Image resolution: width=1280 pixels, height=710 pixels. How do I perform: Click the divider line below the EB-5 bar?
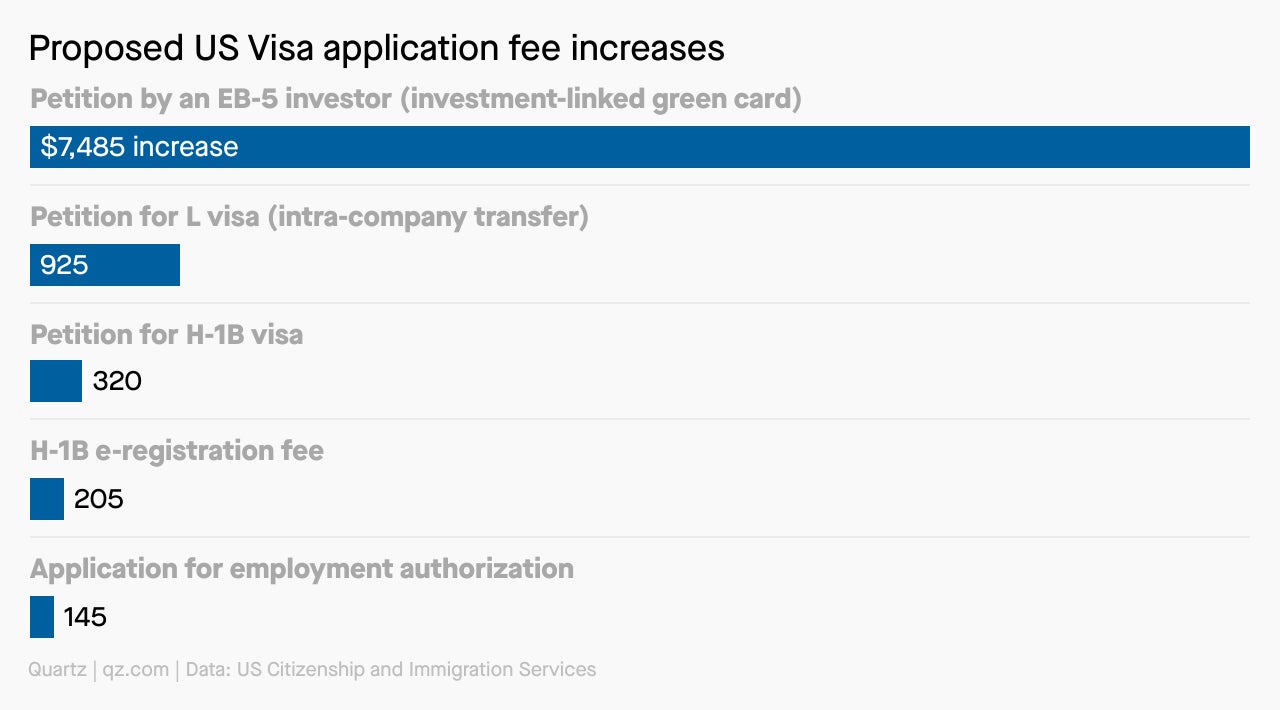coord(640,185)
